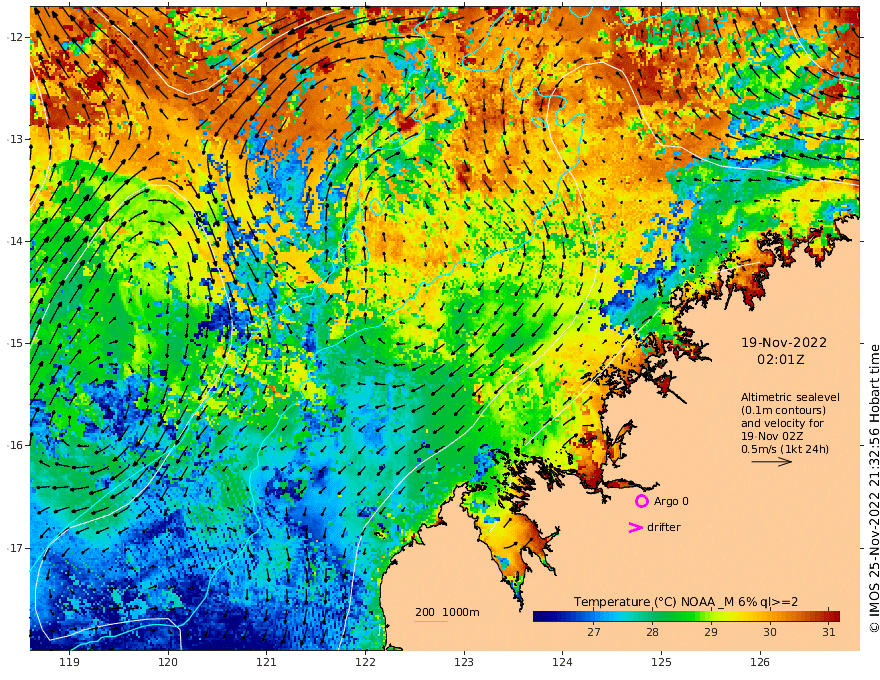The image size is (880, 680).
Task: Click the 28 tick on the colorbar
Action: pyautogui.click(x=652, y=632)
